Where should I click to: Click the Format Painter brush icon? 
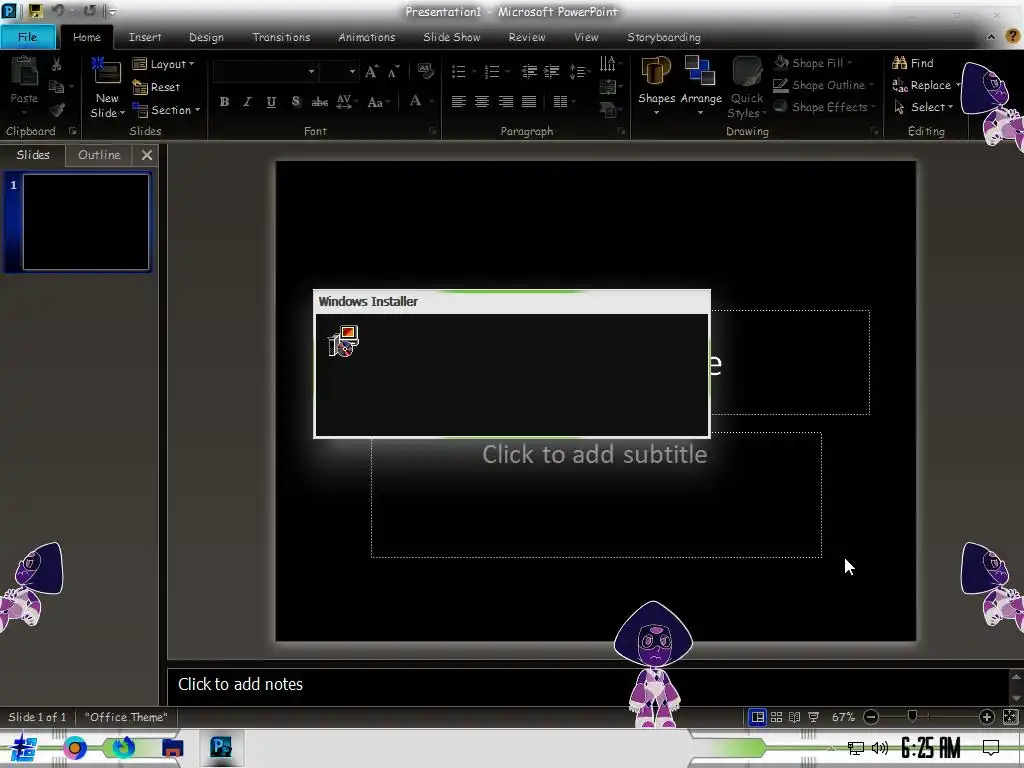(57, 110)
